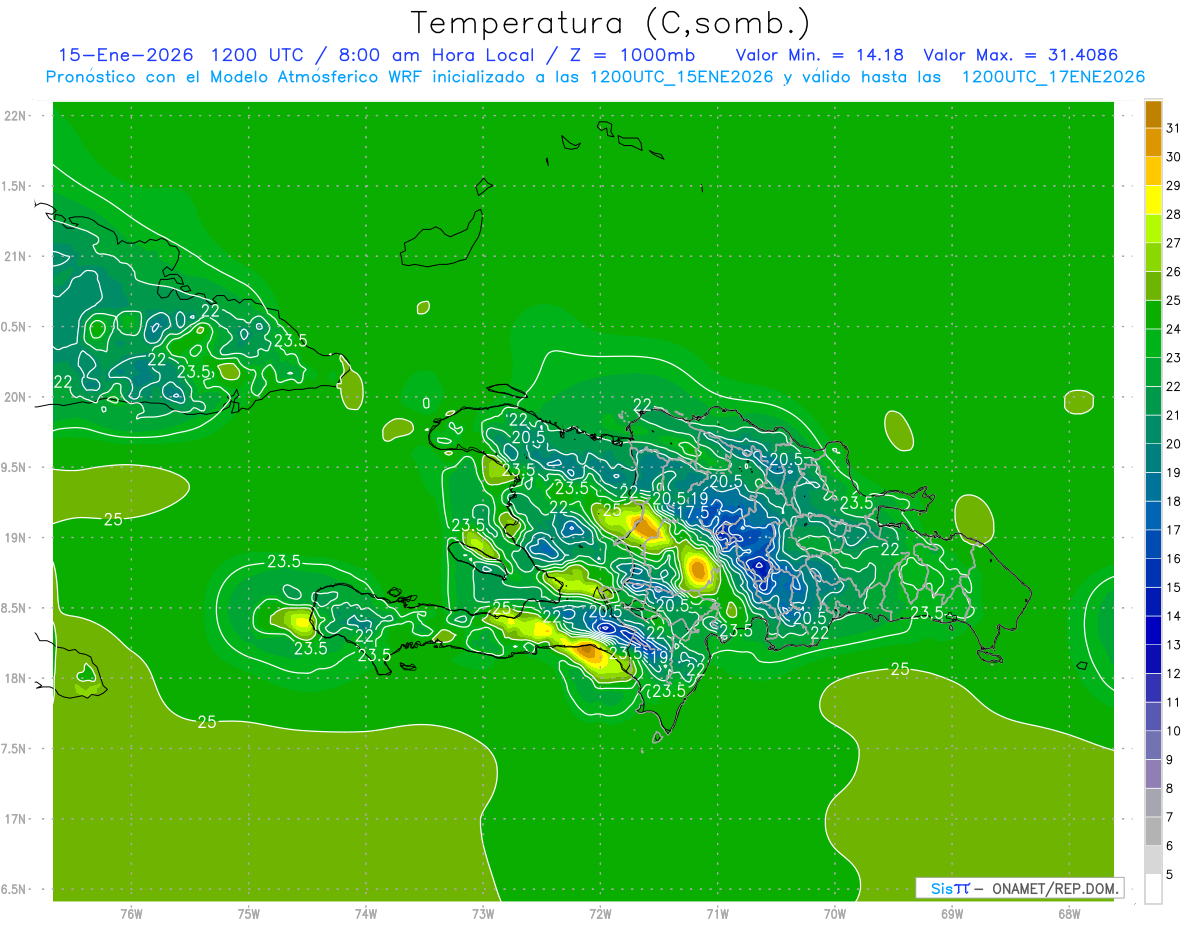Click the colorbar value "31"

tap(1173, 128)
